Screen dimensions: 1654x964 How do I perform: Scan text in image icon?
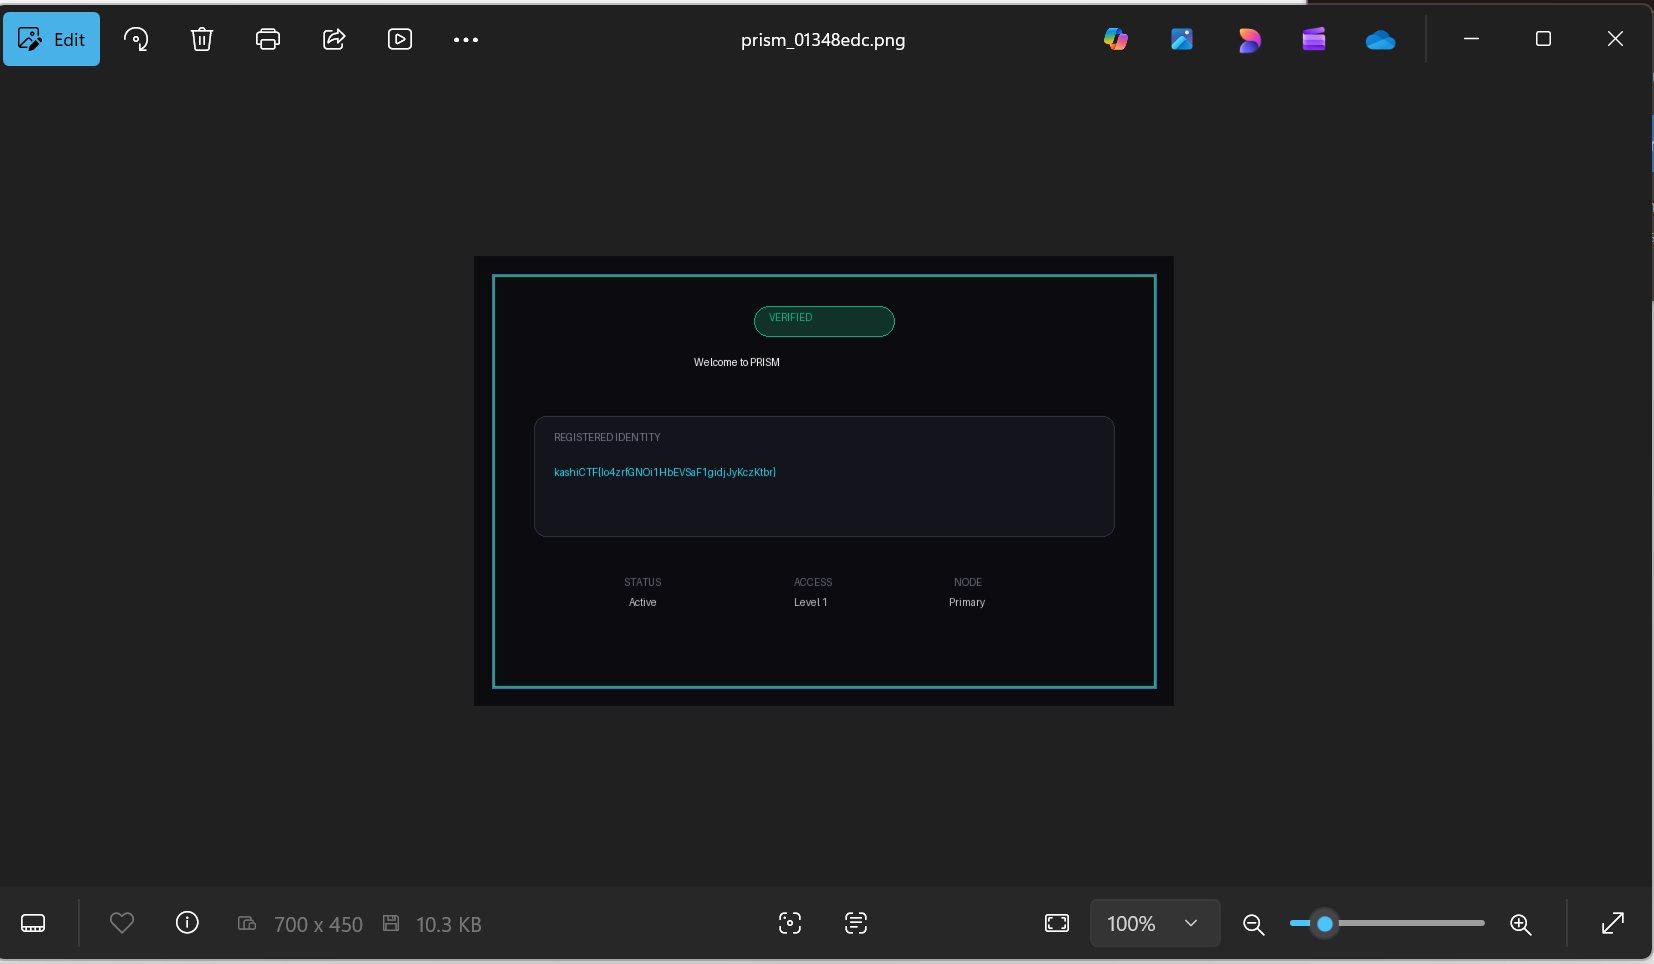(x=856, y=923)
